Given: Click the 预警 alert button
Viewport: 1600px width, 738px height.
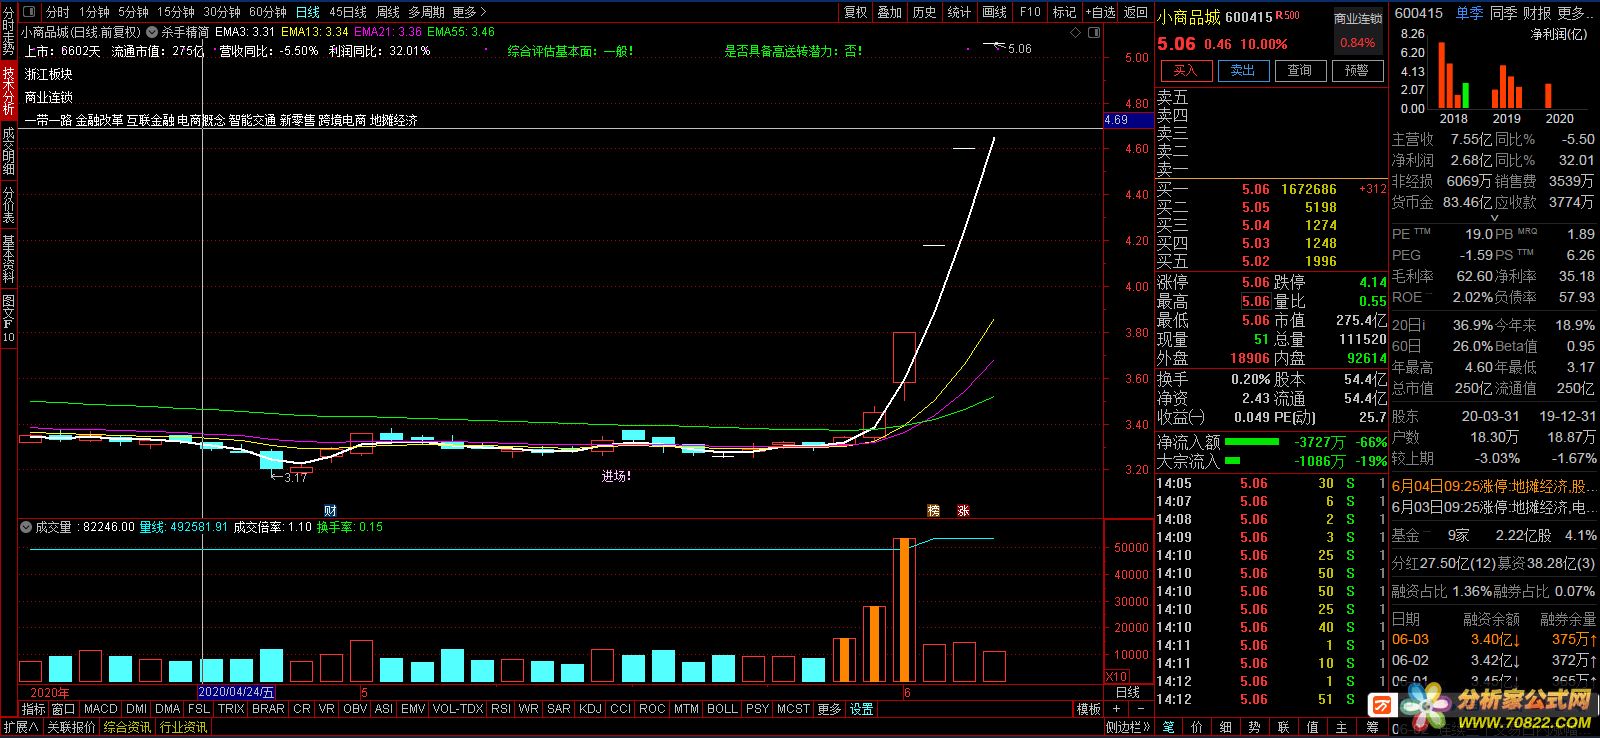Looking at the screenshot, I should coord(1357,70).
